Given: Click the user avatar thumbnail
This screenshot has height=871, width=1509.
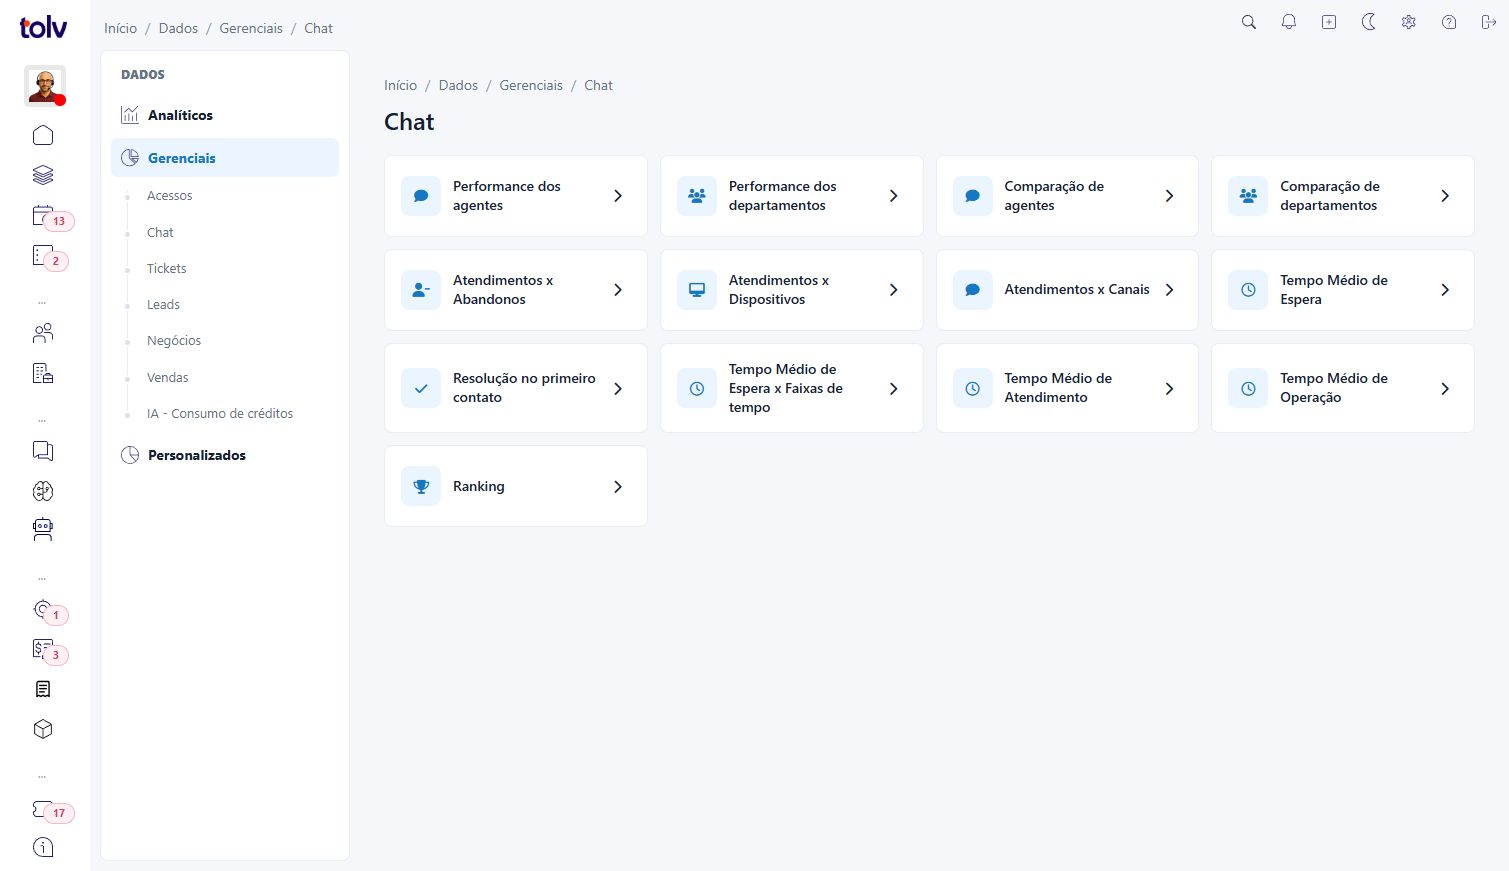Looking at the screenshot, I should [45, 86].
